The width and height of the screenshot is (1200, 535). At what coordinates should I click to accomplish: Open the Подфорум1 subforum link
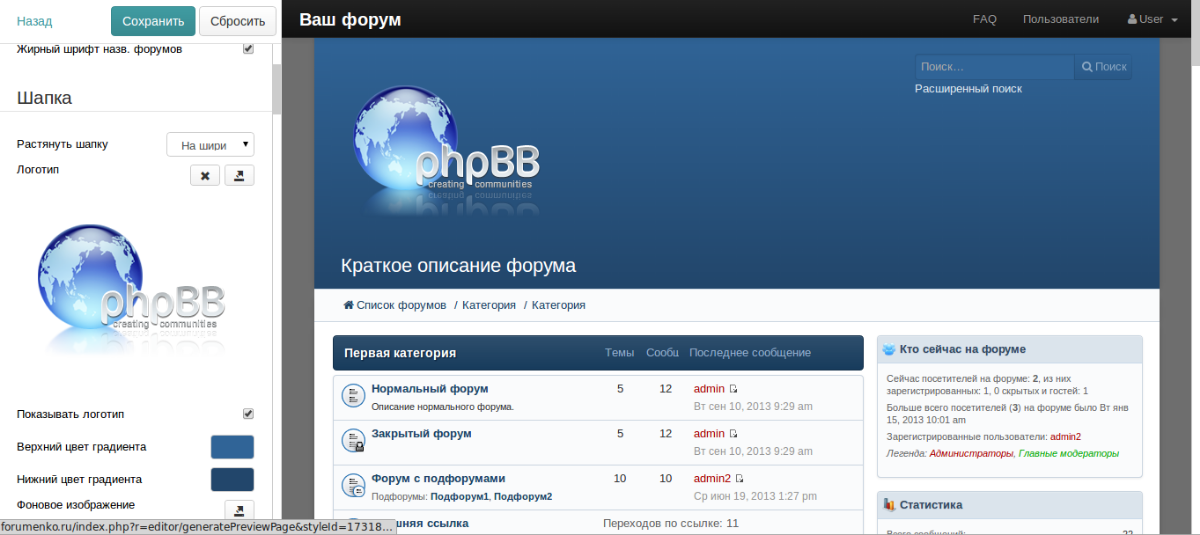click(460, 497)
